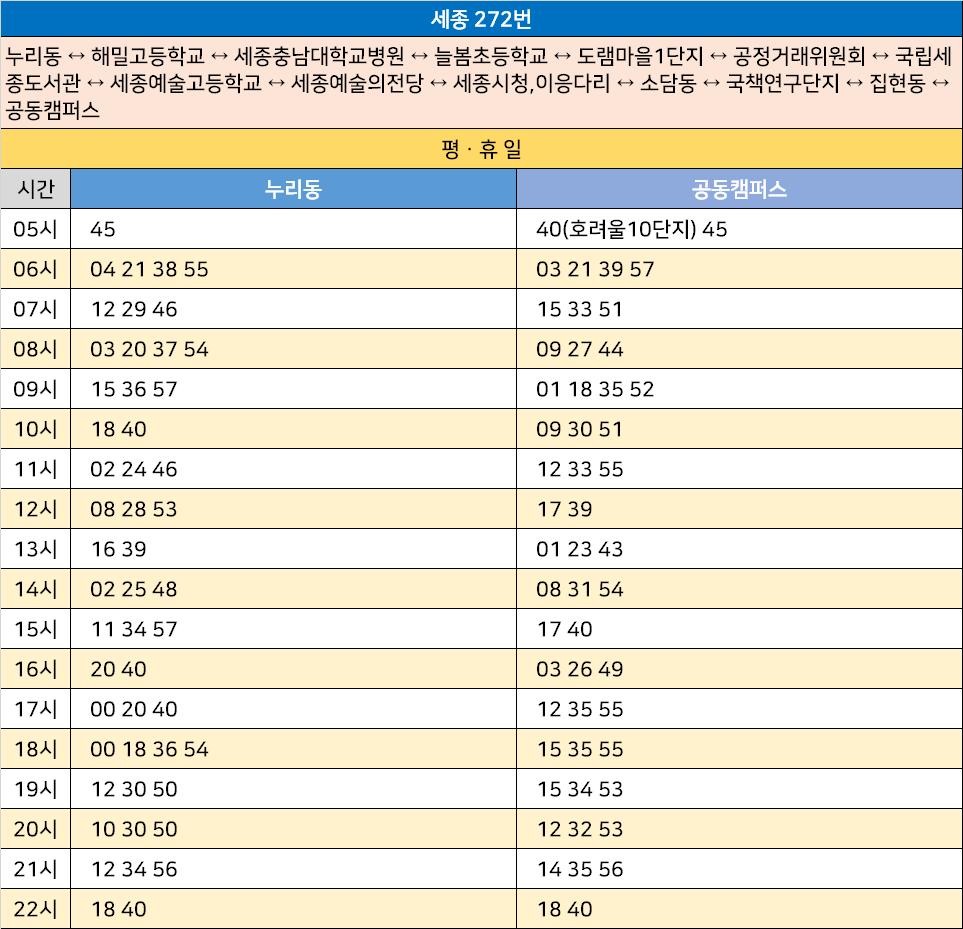Select the 02 25 48 cell

pyautogui.click(x=294, y=589)
